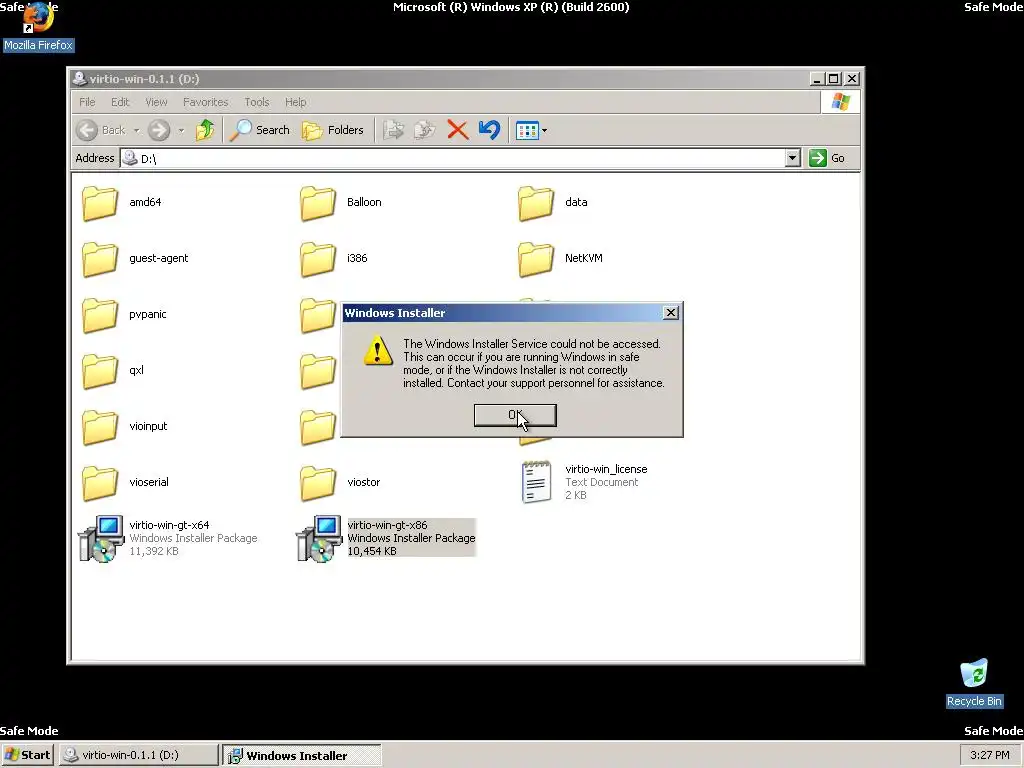The image size is (1024, 768).
Task: Open the Favorites menu
Action: coord(206,102)
